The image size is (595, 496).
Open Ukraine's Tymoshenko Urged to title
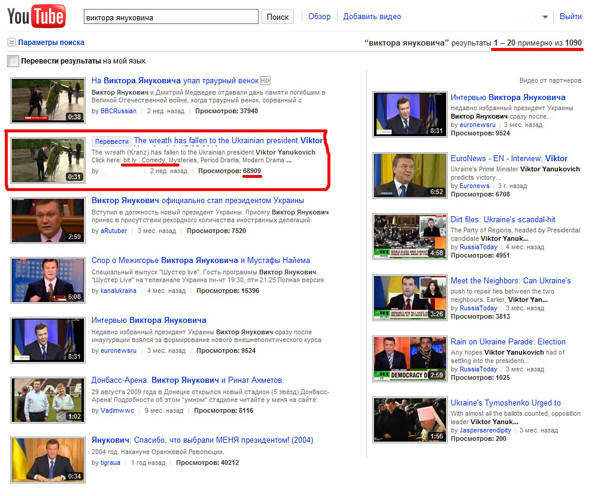point(505,403)
